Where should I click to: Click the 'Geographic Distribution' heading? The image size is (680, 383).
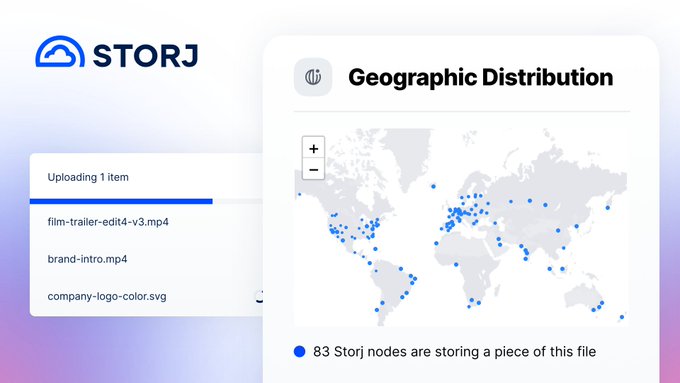point(481,78)
